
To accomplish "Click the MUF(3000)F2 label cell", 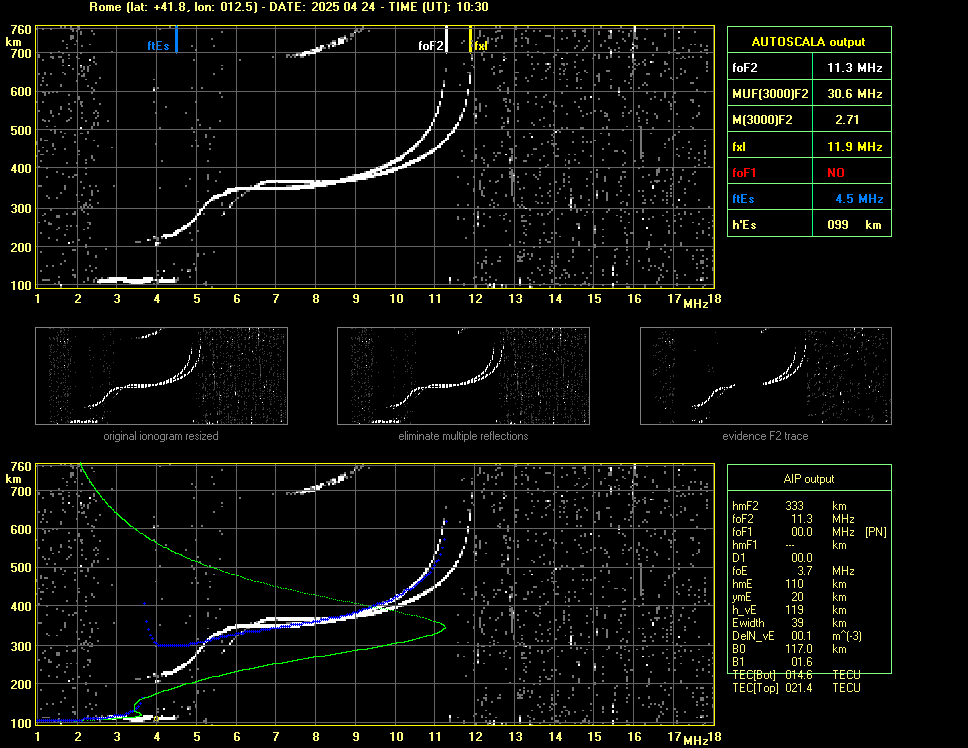I will [770, 94].
